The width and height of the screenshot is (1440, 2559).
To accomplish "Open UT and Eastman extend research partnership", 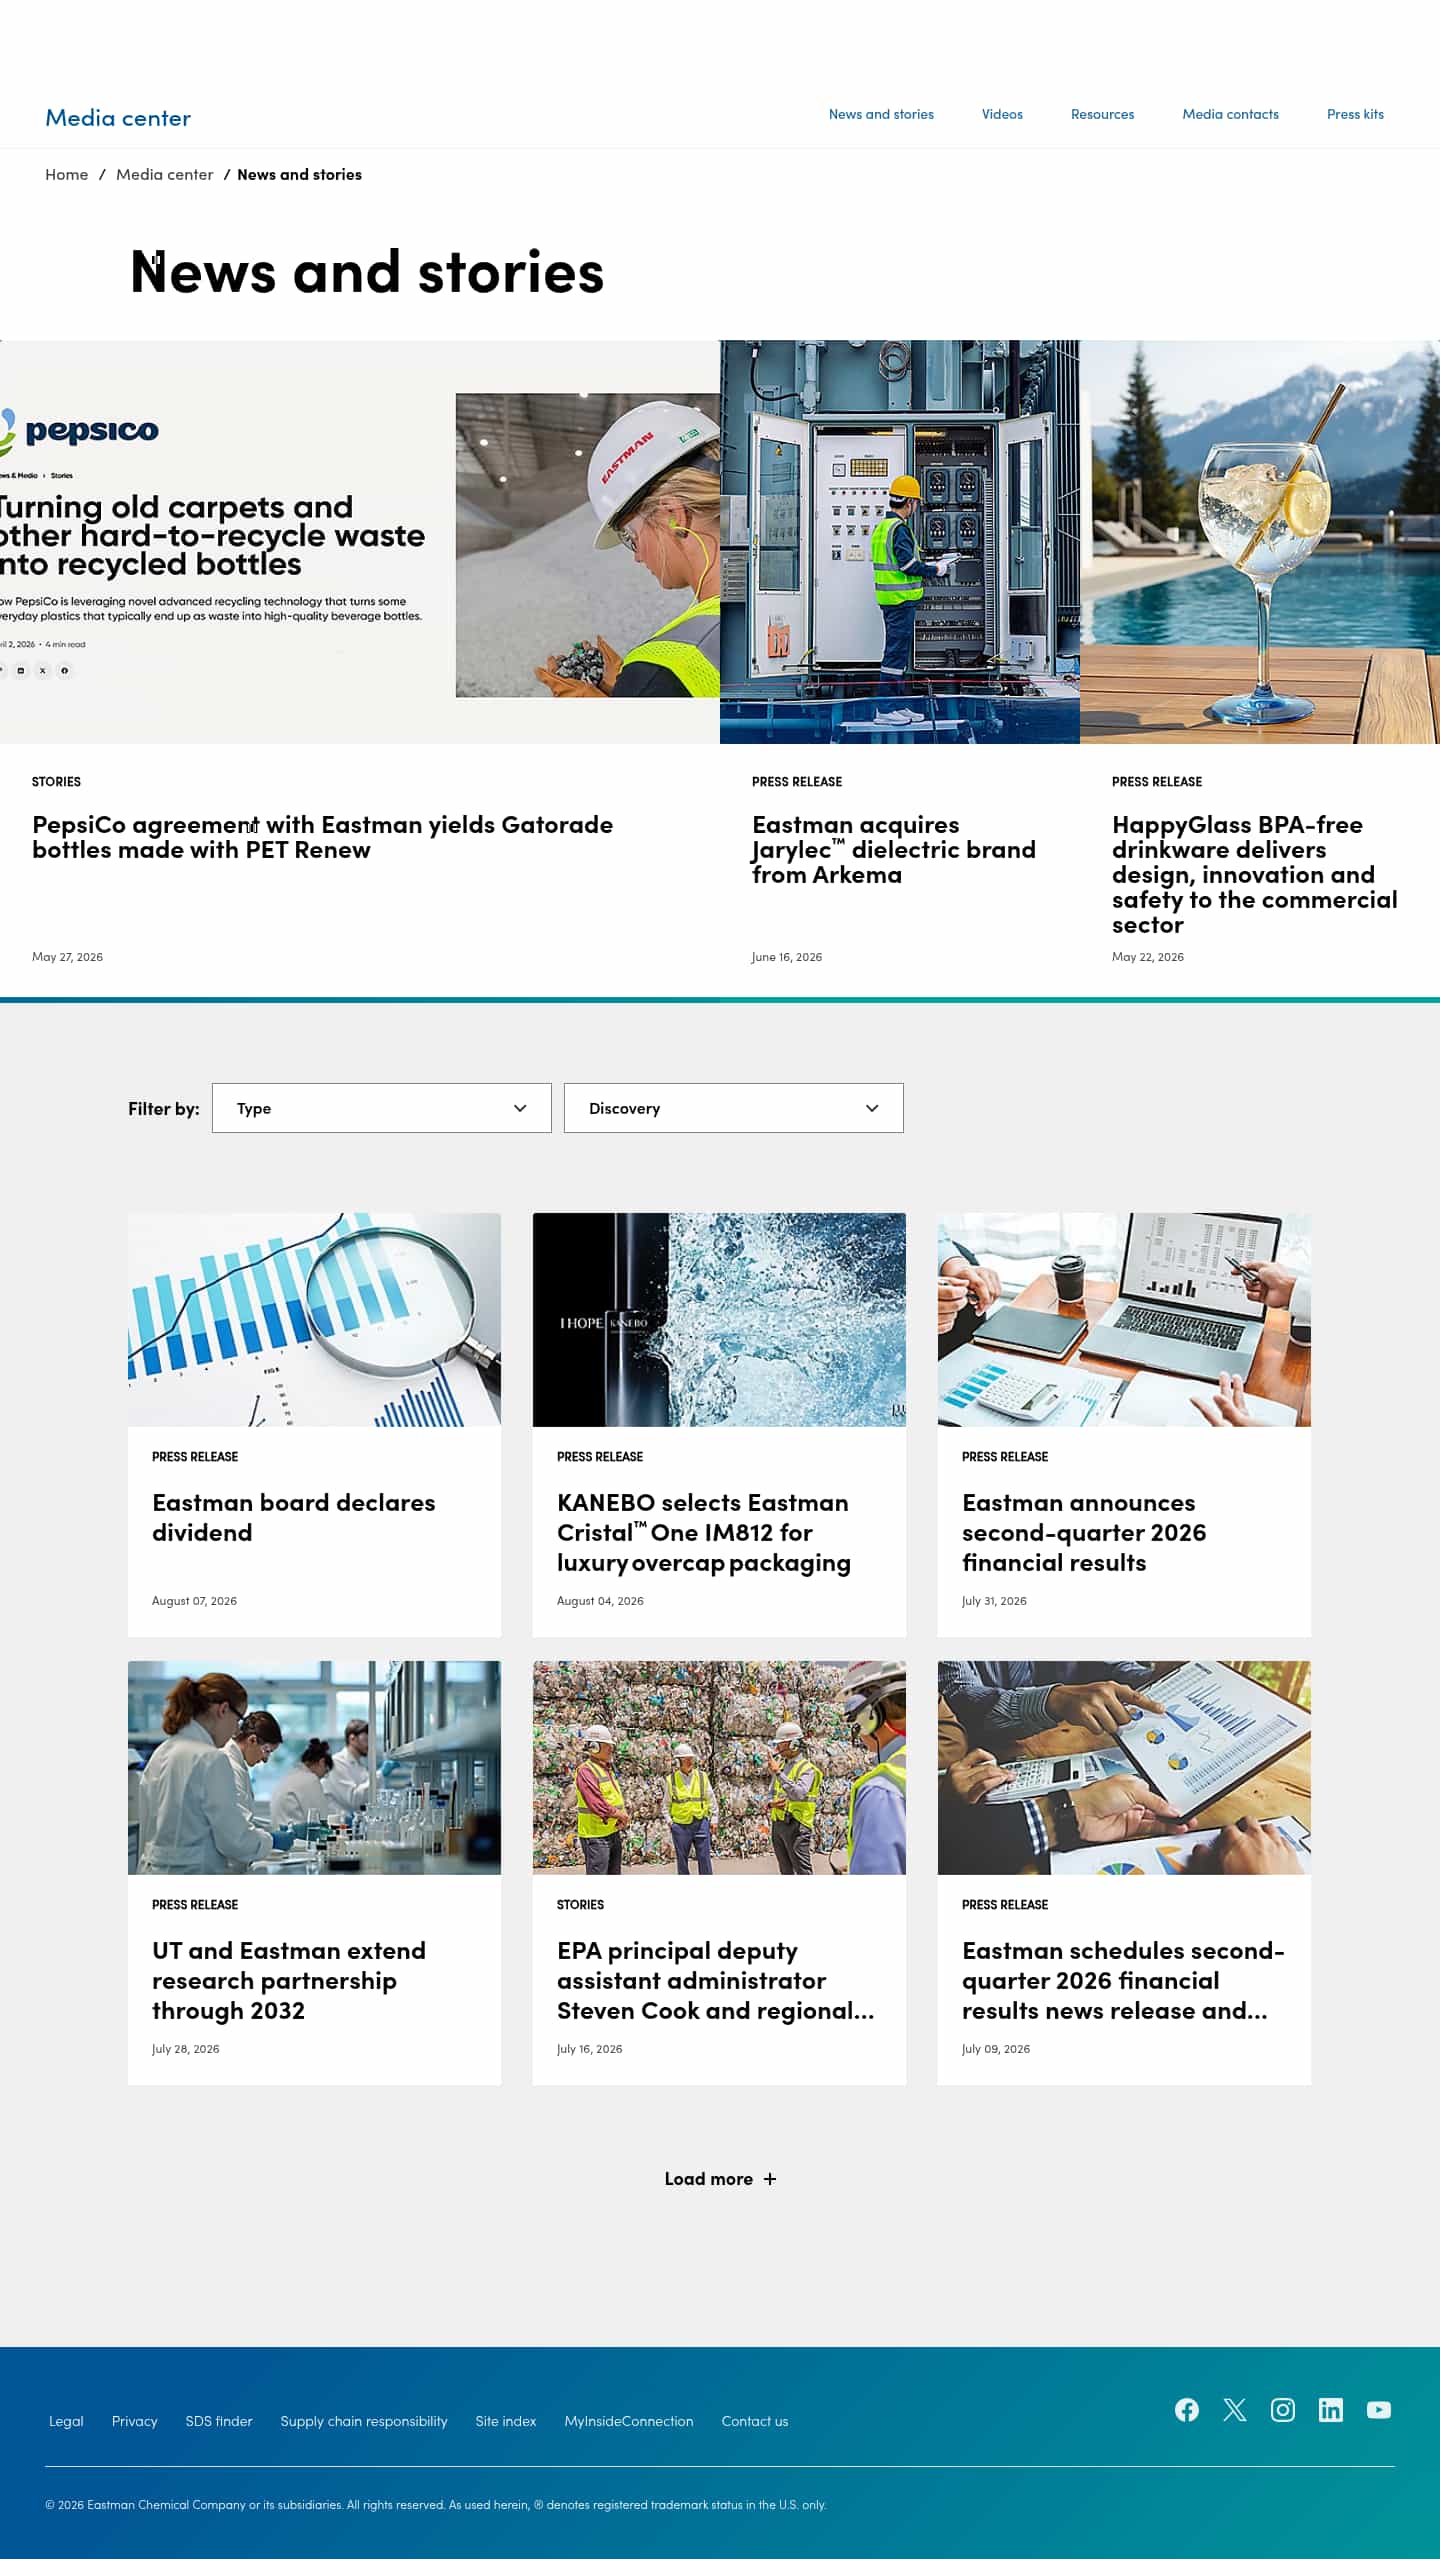I will tap(288, 1980).
